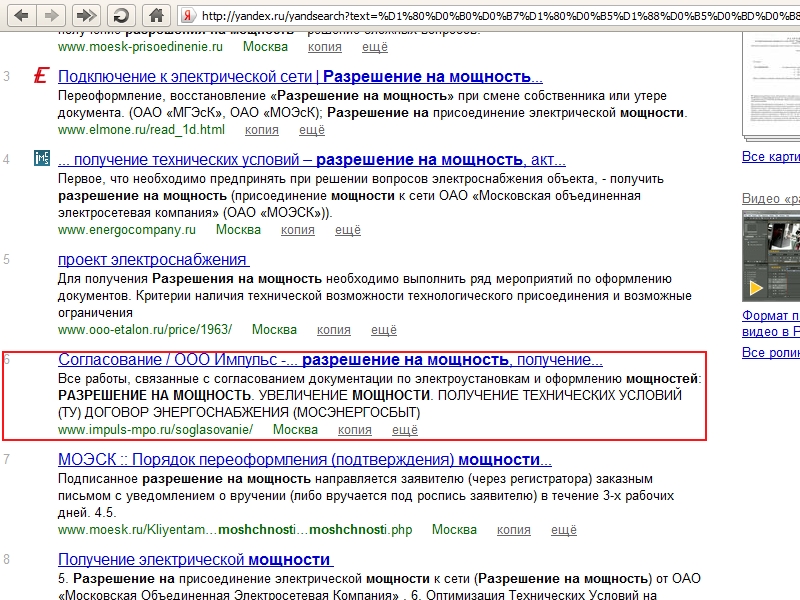
Task: Click the www.ooo-etalon.ru/price/1963/ green URL
Action: (x=145, y=330)
